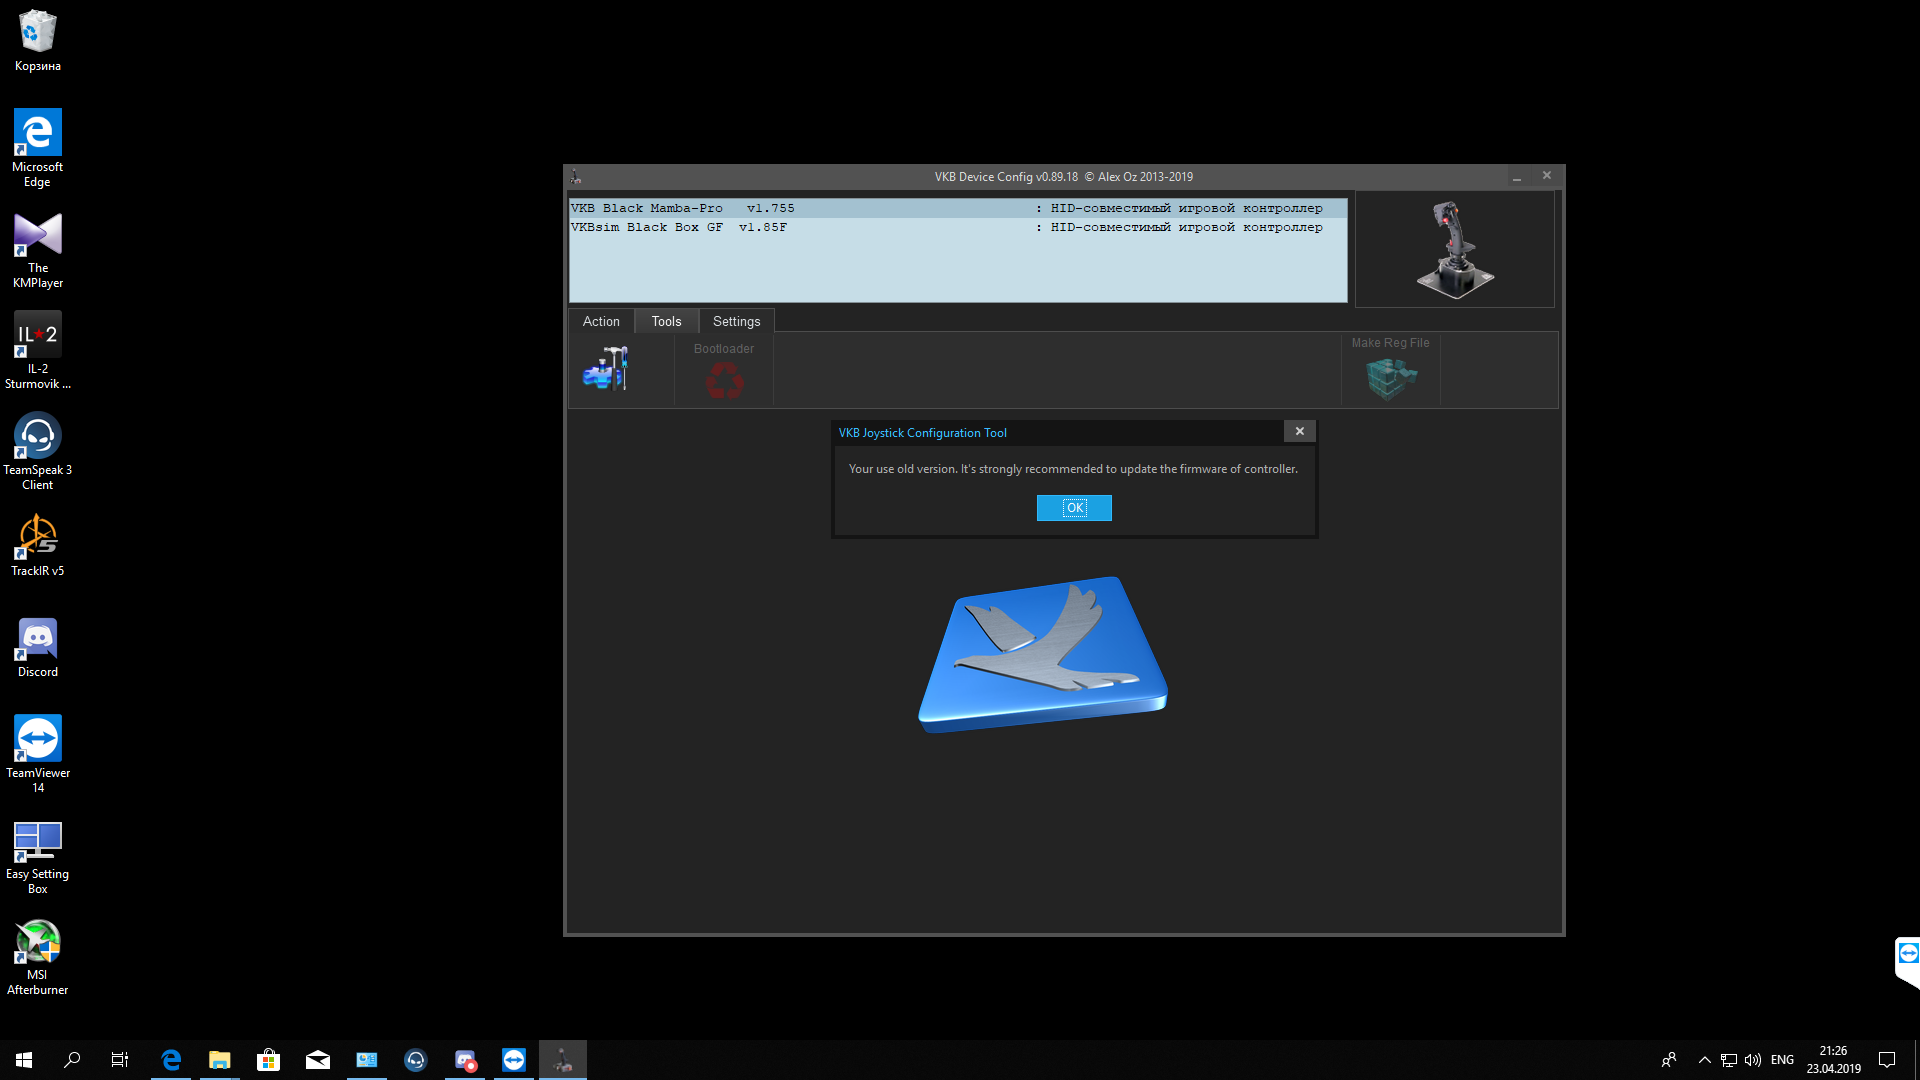1920x1080 pixels.
Task: Open Discord desktop icon
Action: (38, 647)
